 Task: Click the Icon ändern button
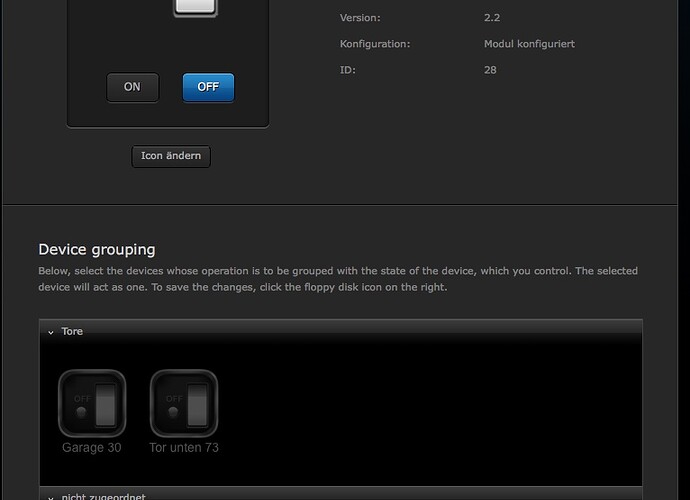[171, 156]
